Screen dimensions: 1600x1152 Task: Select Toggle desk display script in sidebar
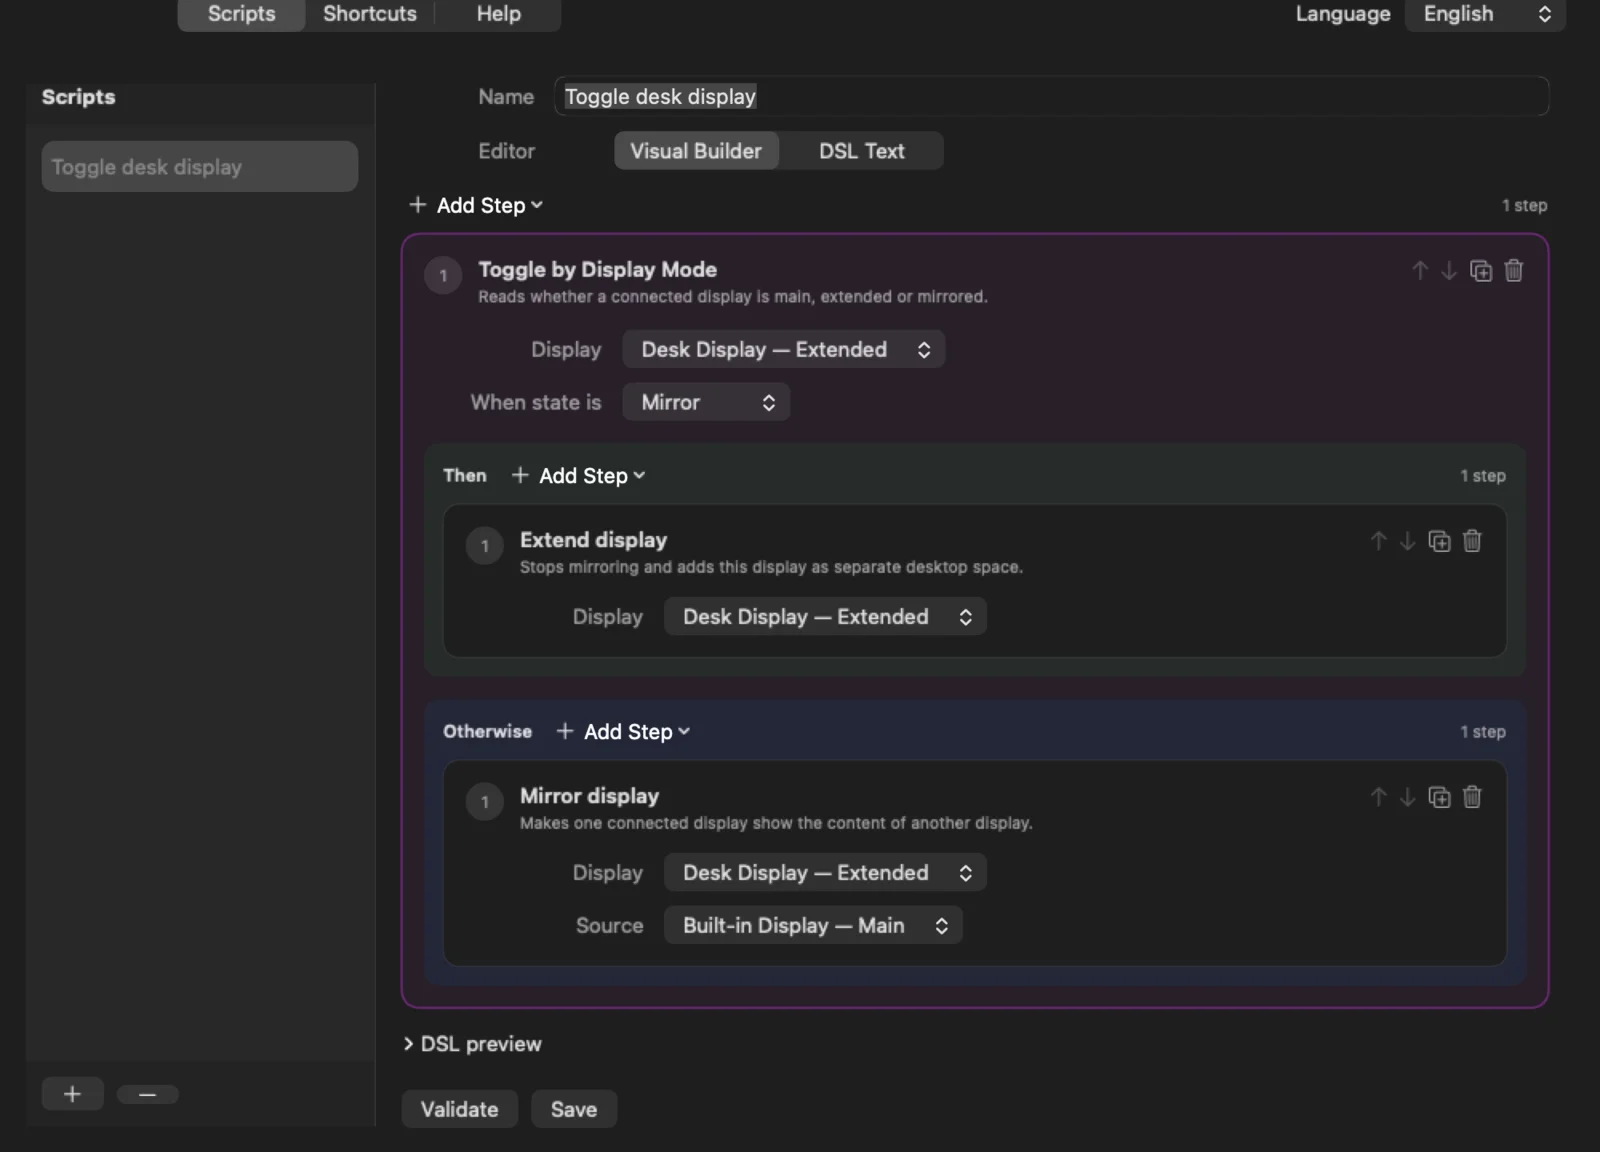[200, 167]
